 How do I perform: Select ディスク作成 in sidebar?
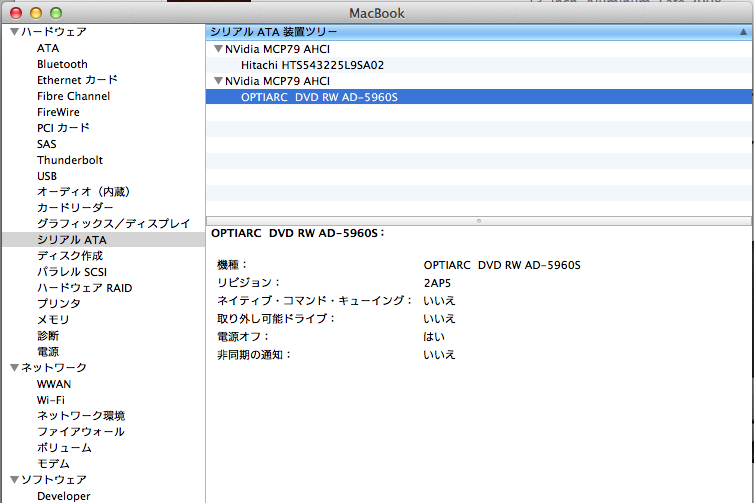click(x=70, y=256)
